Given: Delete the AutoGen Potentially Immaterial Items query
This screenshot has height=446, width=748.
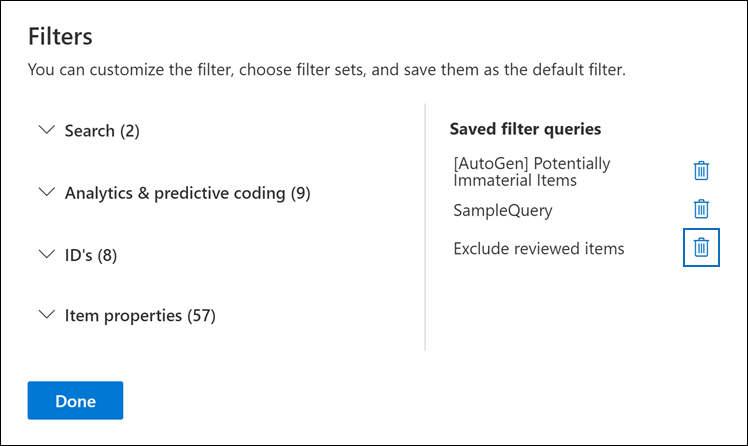Looking at the screenshot, I should pyautogui.click(x=701, y=171).
